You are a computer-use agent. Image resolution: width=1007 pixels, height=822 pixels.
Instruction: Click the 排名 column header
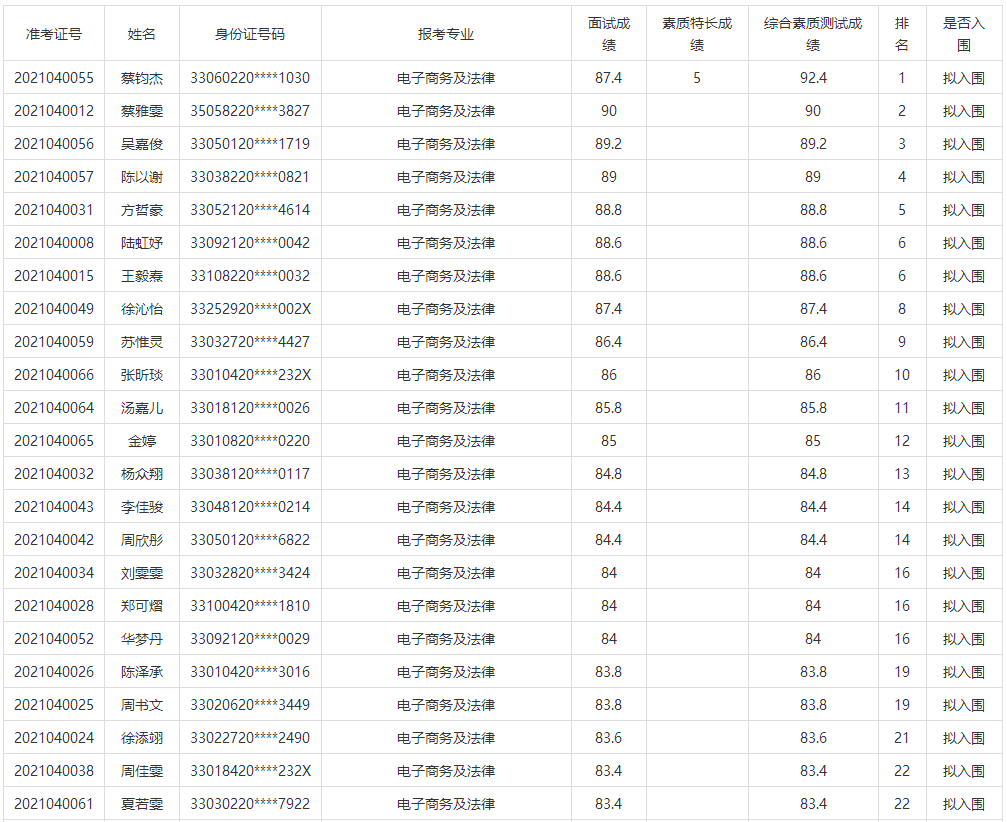tap(902, 34)
